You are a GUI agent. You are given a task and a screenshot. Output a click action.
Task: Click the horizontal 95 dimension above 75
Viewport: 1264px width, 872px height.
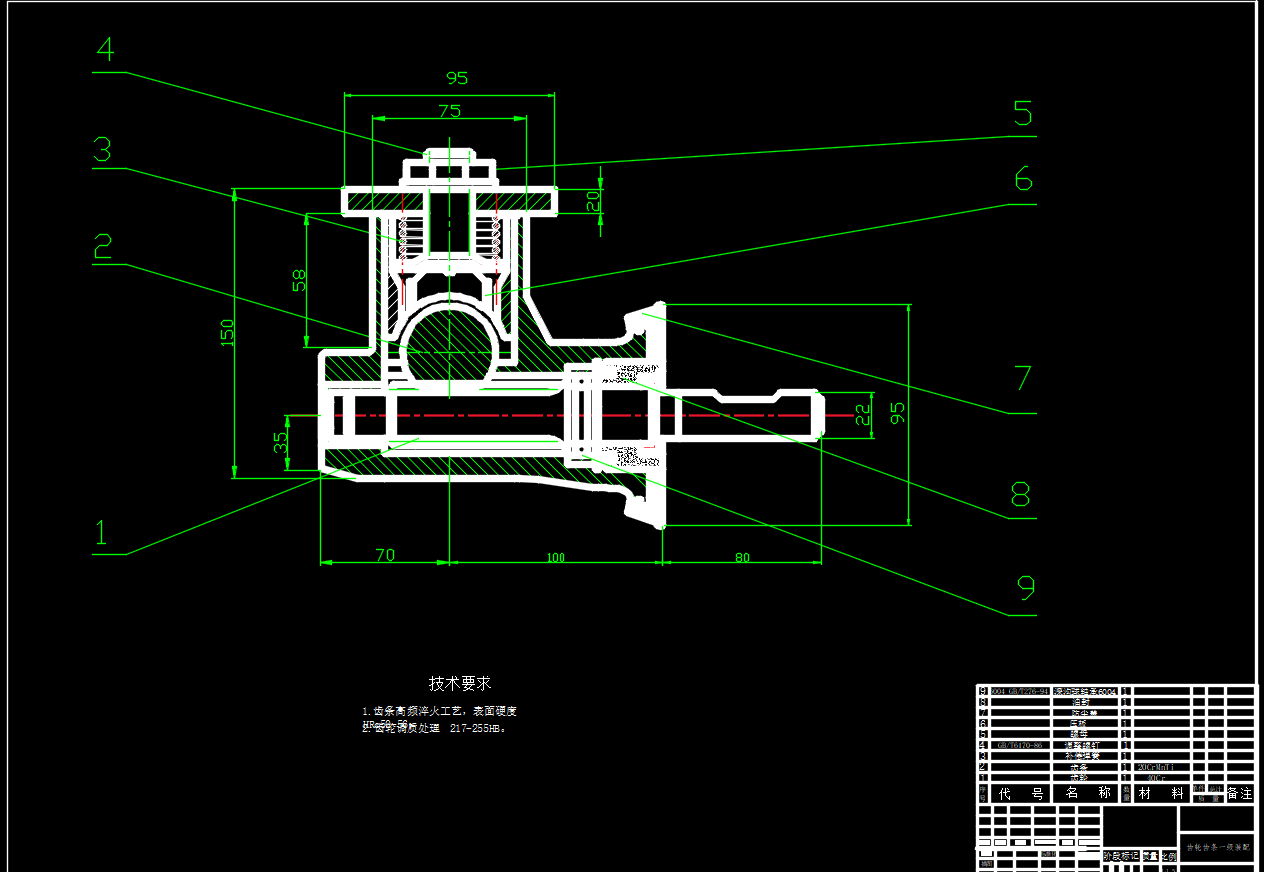(x=457, y=78)
